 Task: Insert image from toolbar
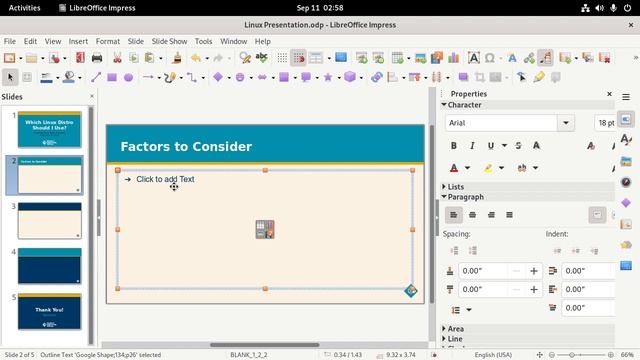click(420, 58)
